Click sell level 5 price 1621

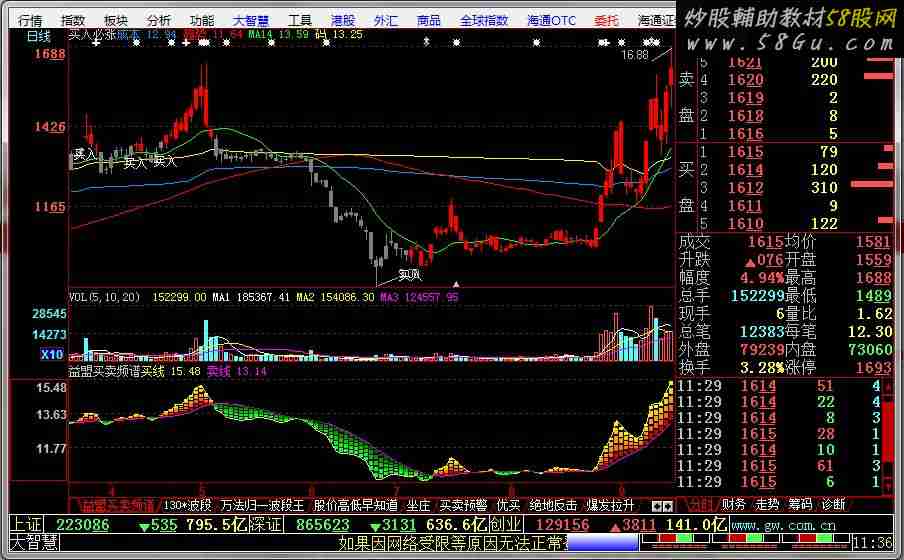coord(745,62)
